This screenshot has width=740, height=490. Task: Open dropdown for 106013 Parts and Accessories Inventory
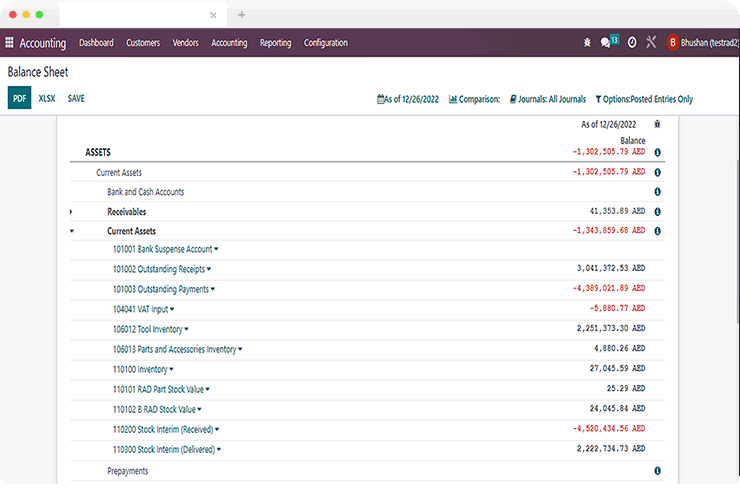click(240, 349)
